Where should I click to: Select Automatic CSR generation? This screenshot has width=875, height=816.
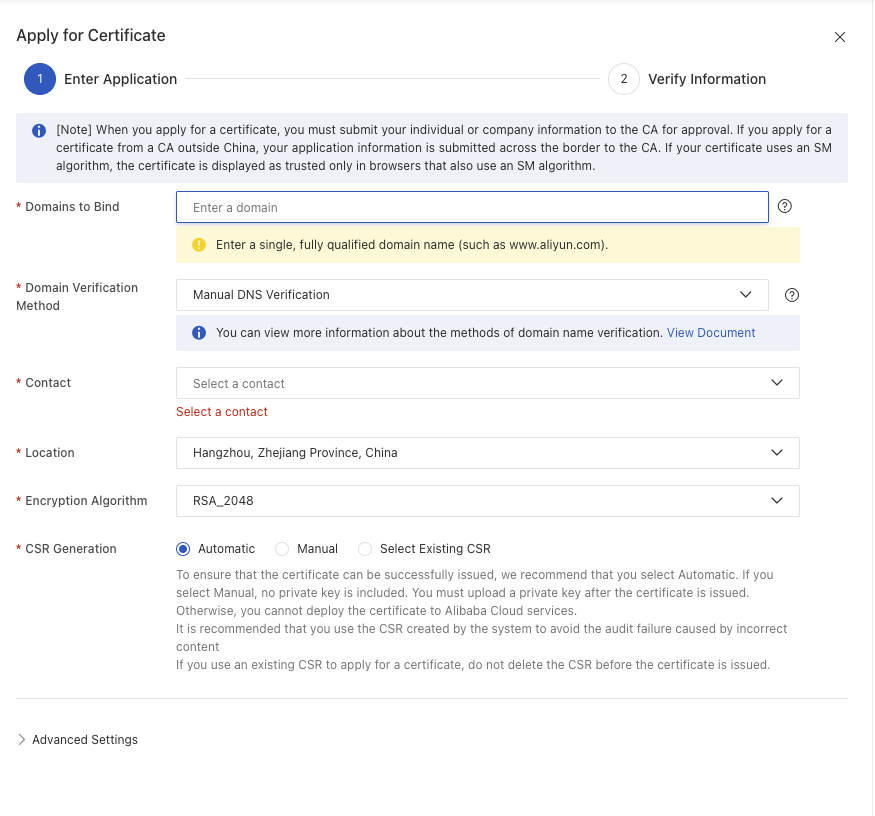[183, 549]
